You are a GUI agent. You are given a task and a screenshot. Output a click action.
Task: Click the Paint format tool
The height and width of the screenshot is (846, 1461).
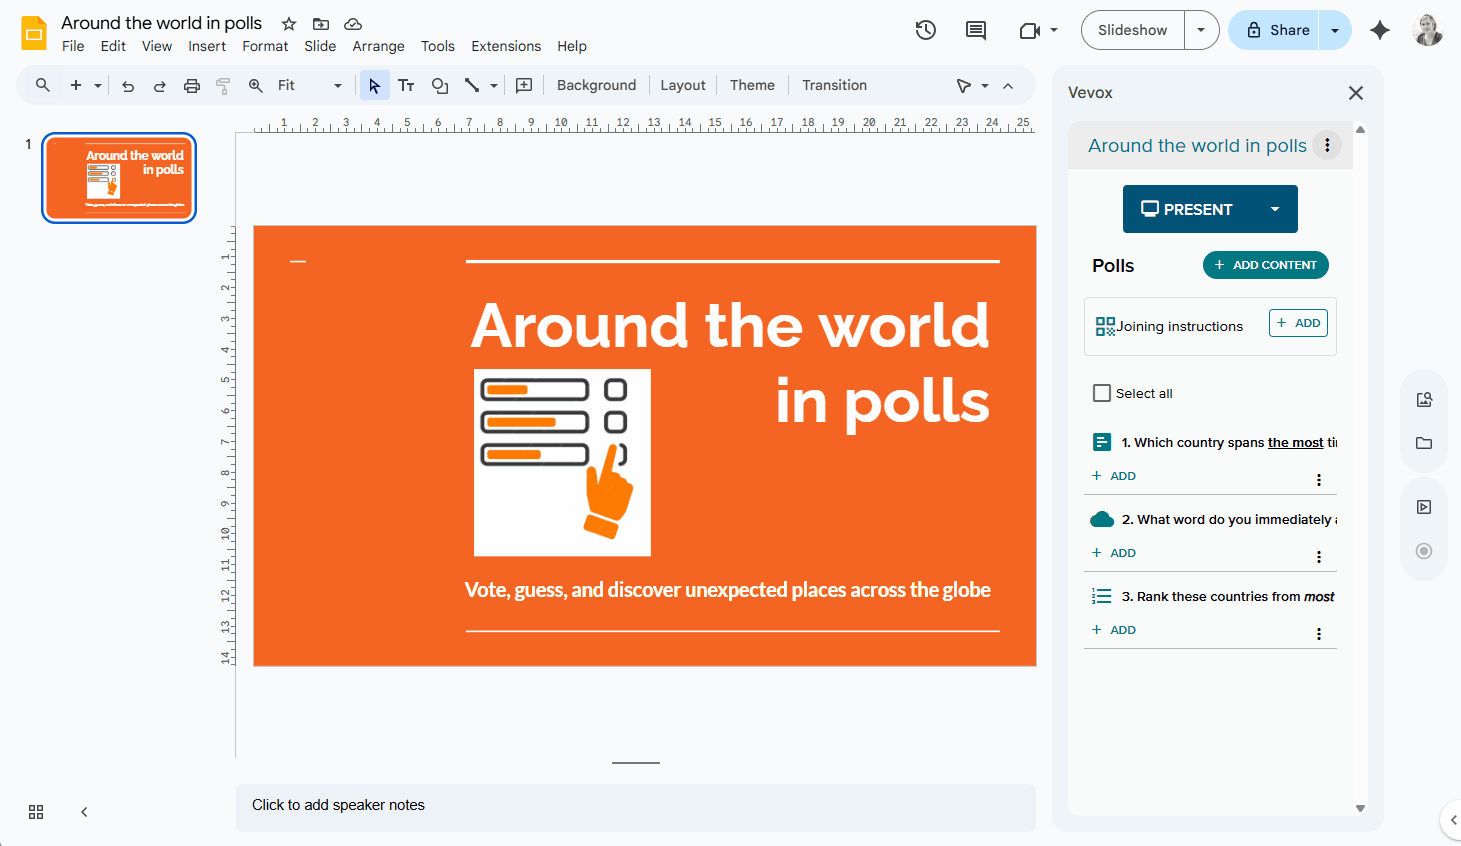222,85
